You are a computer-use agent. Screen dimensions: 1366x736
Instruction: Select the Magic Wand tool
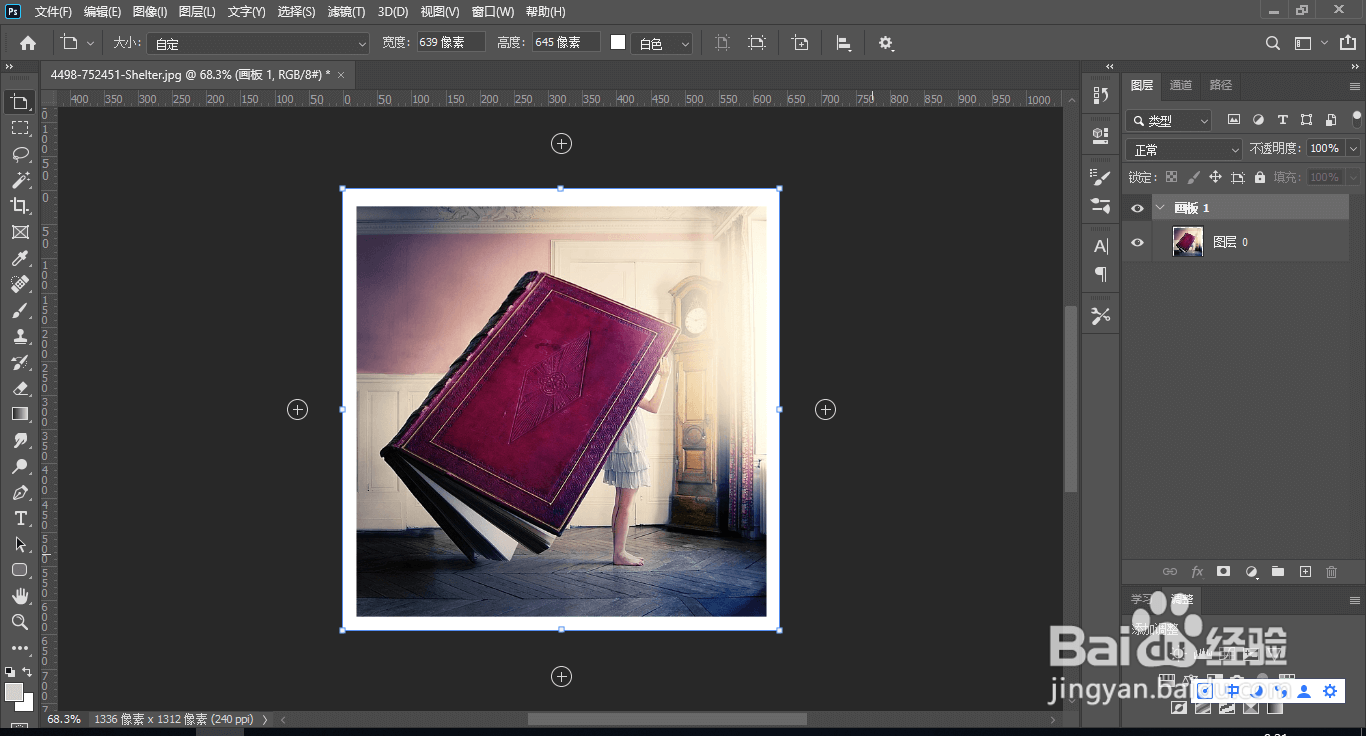[x=20, y=180]
